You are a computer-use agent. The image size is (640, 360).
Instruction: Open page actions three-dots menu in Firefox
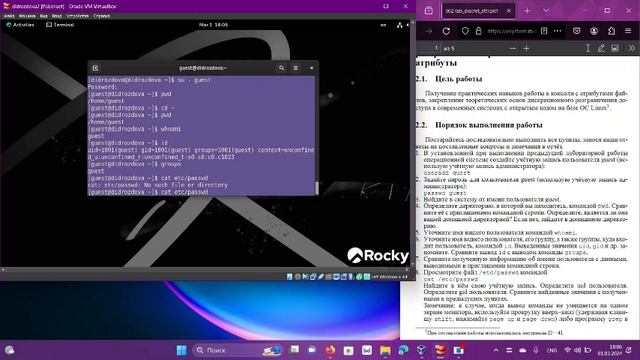[558, 31]
